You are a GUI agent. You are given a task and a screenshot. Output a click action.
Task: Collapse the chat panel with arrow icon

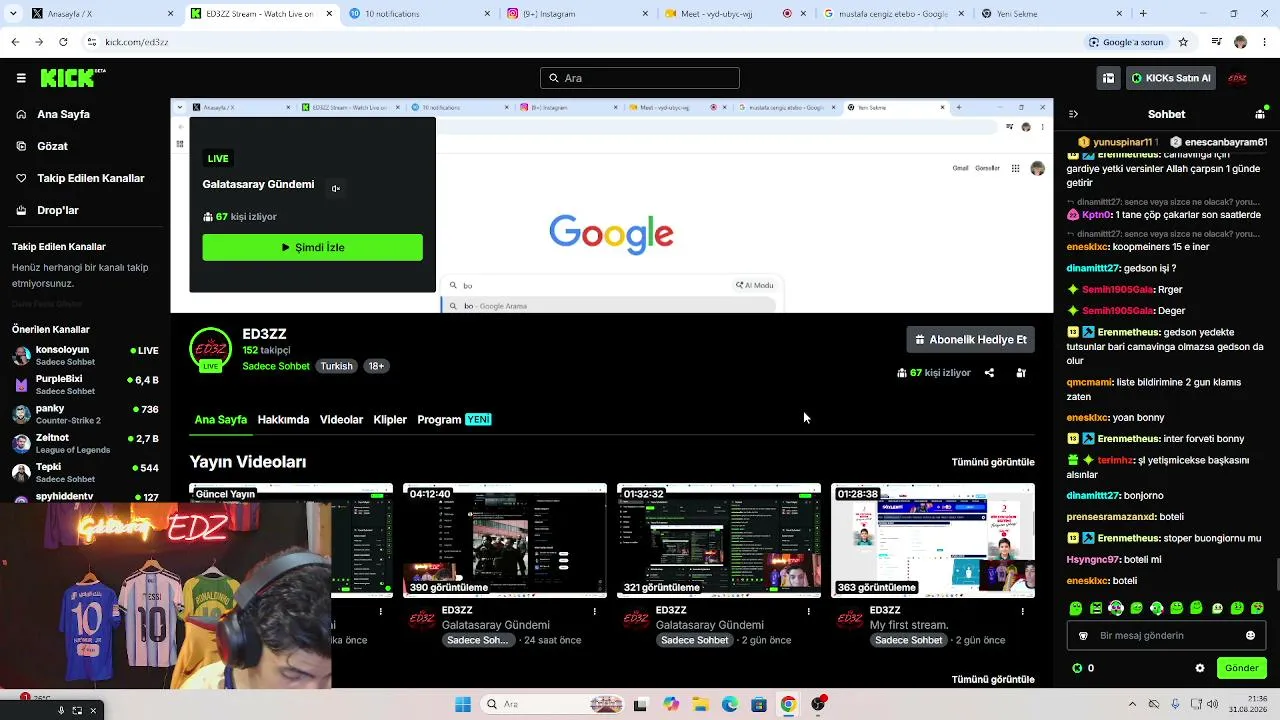pos(1073,114)
